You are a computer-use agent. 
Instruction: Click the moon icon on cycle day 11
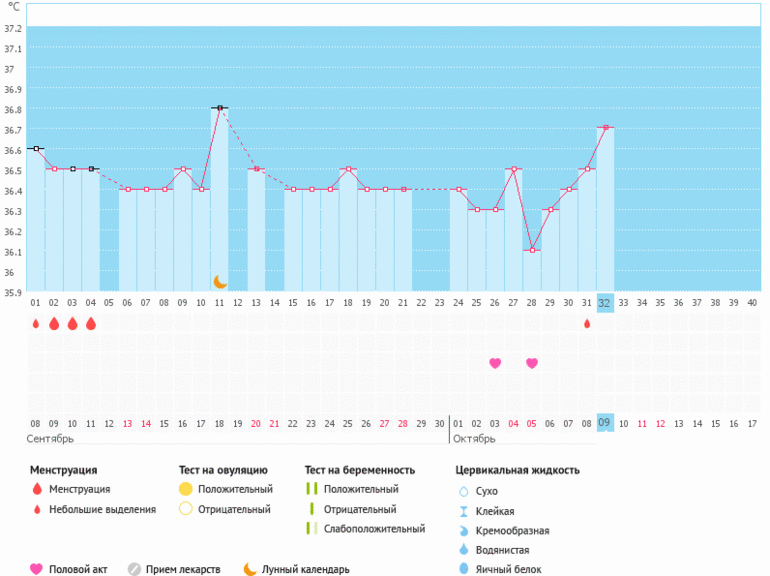coord(220,283)
